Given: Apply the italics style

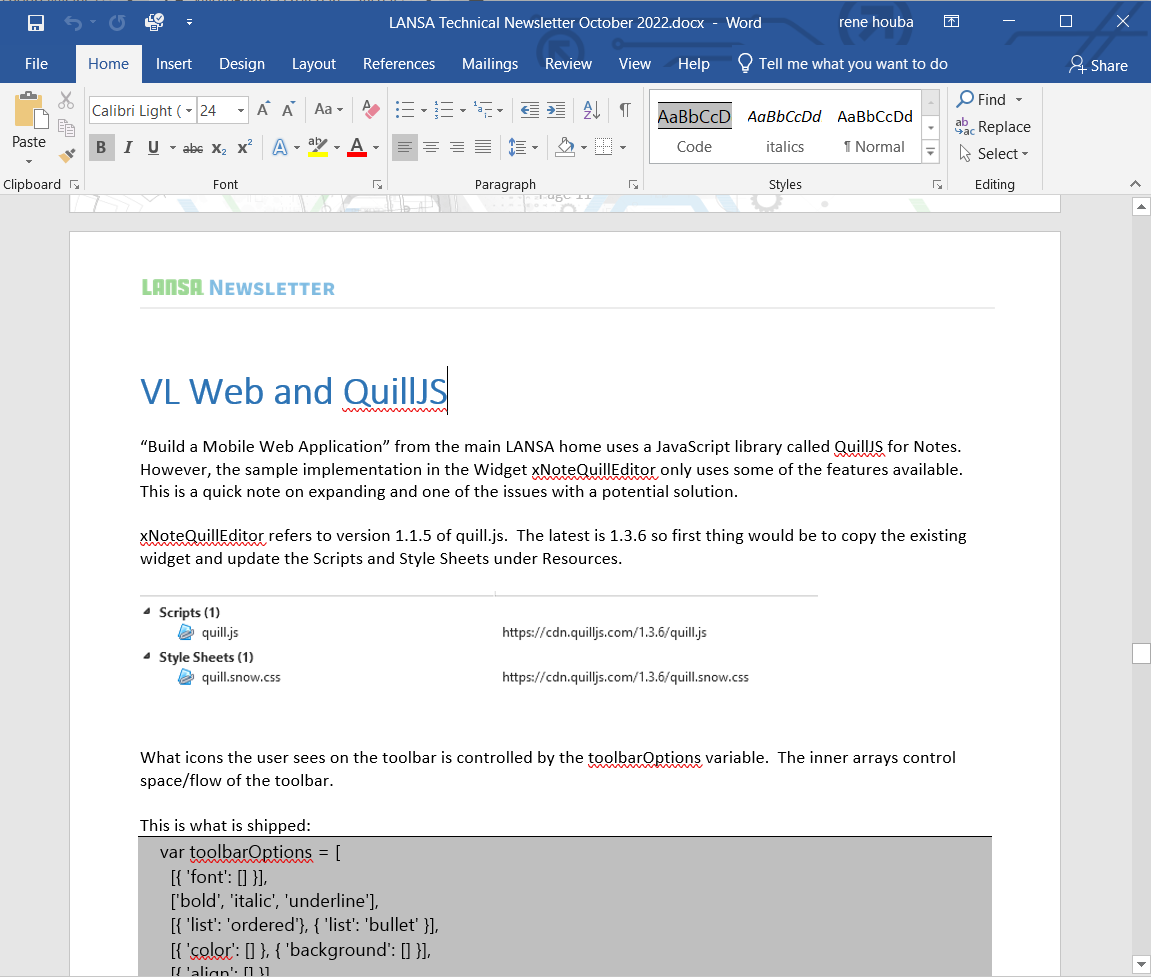Looking at the screenshot, I should click(784, 128).
